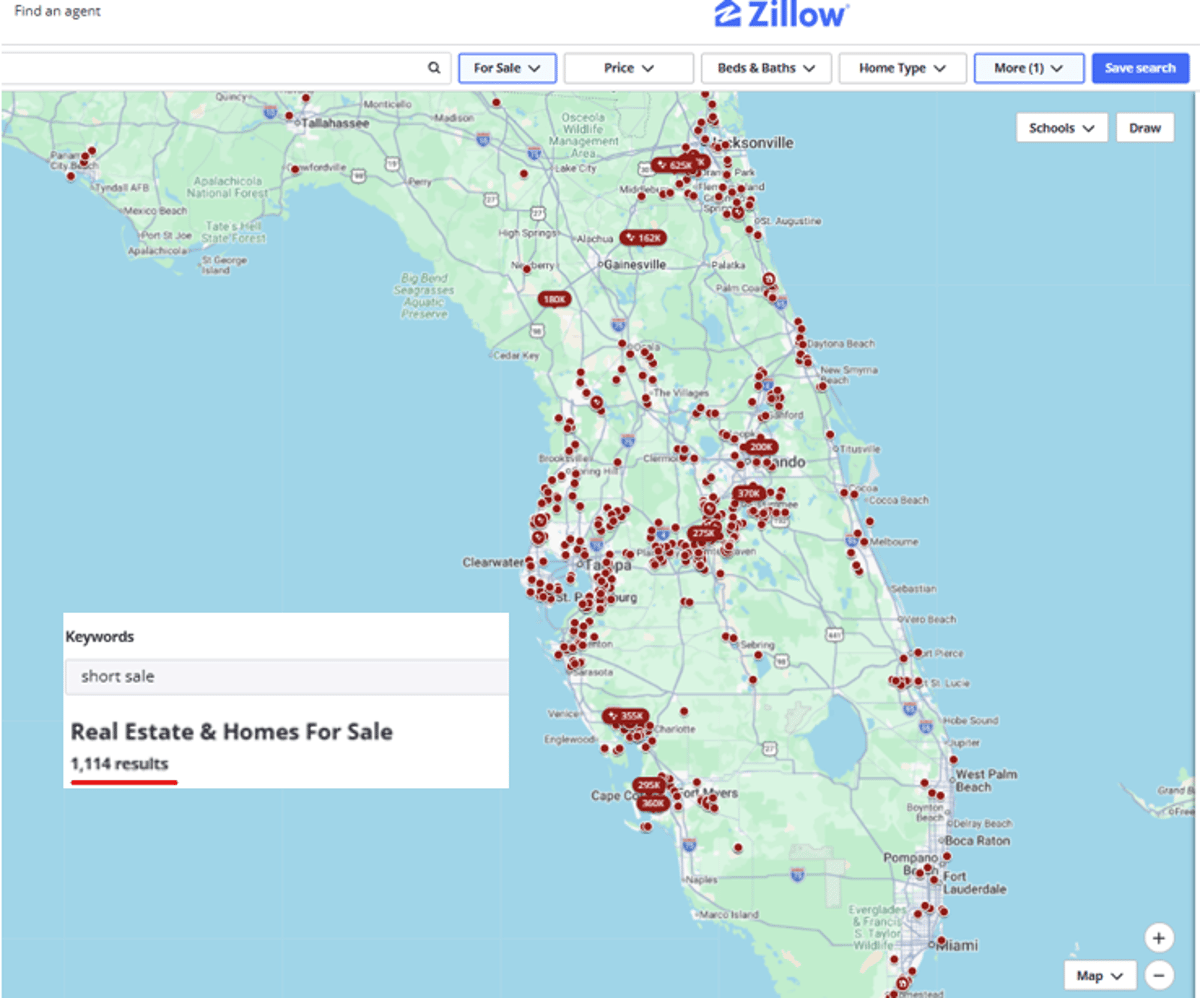Open the For Sale dropdown
The image size is (1200, 998).
click(507, 67)
